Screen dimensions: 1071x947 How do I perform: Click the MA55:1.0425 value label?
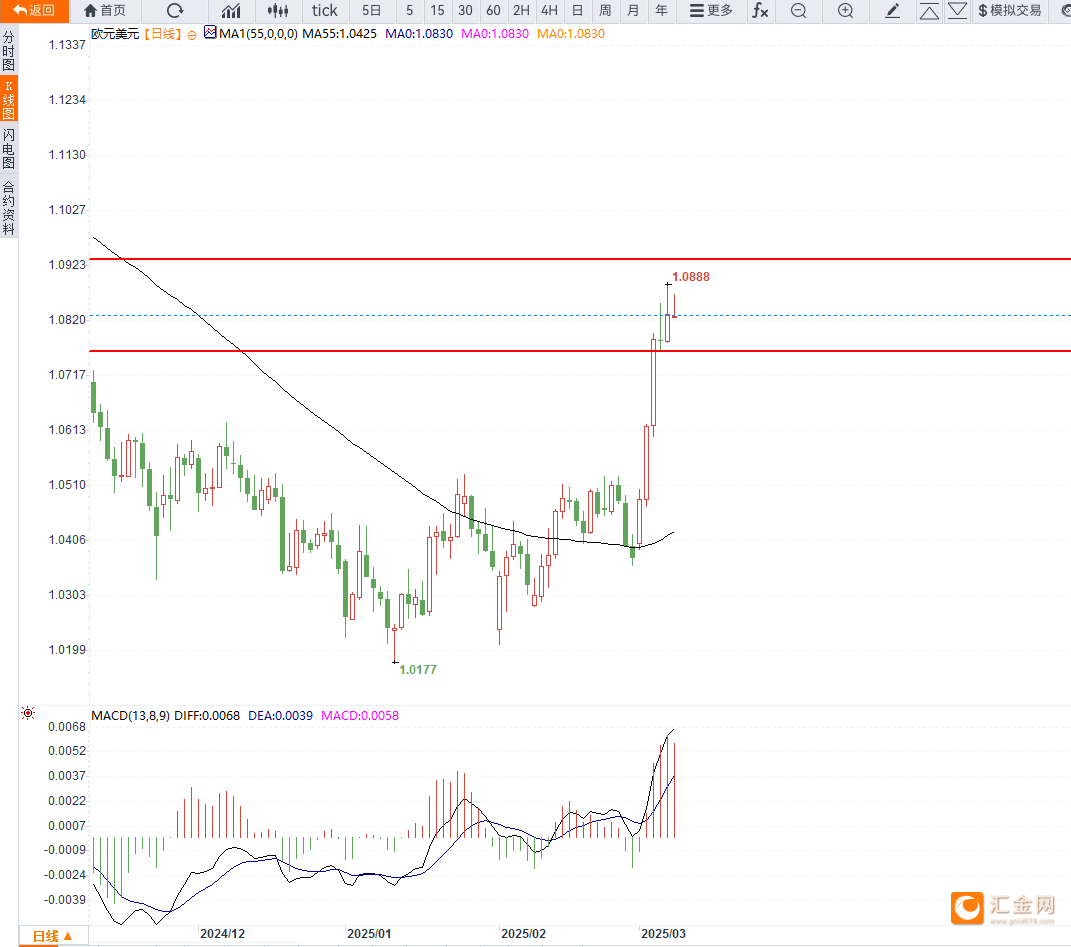coord(339,33)
